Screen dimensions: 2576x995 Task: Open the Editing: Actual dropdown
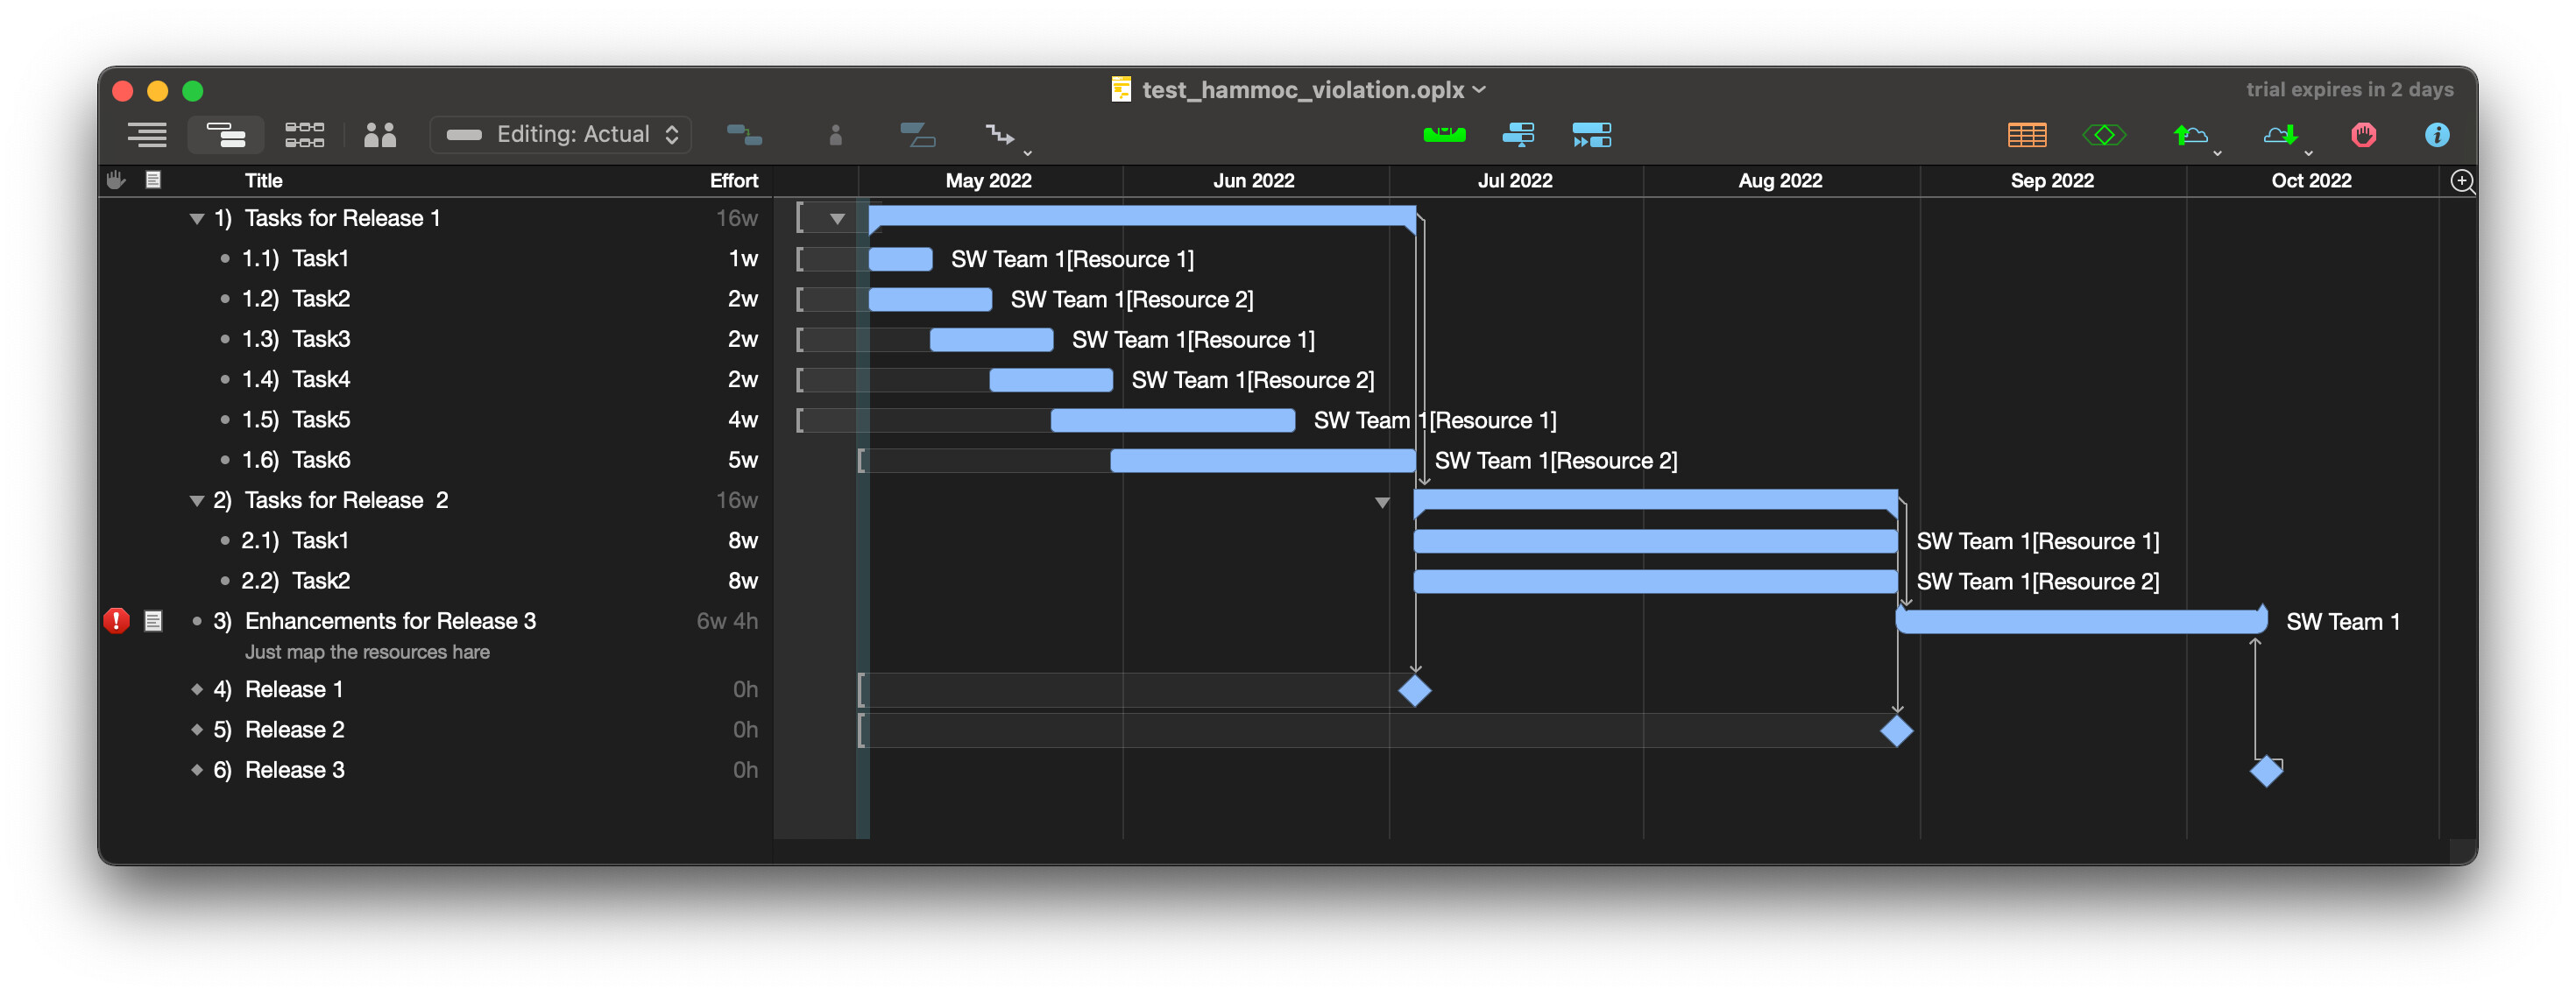[561, 134]
